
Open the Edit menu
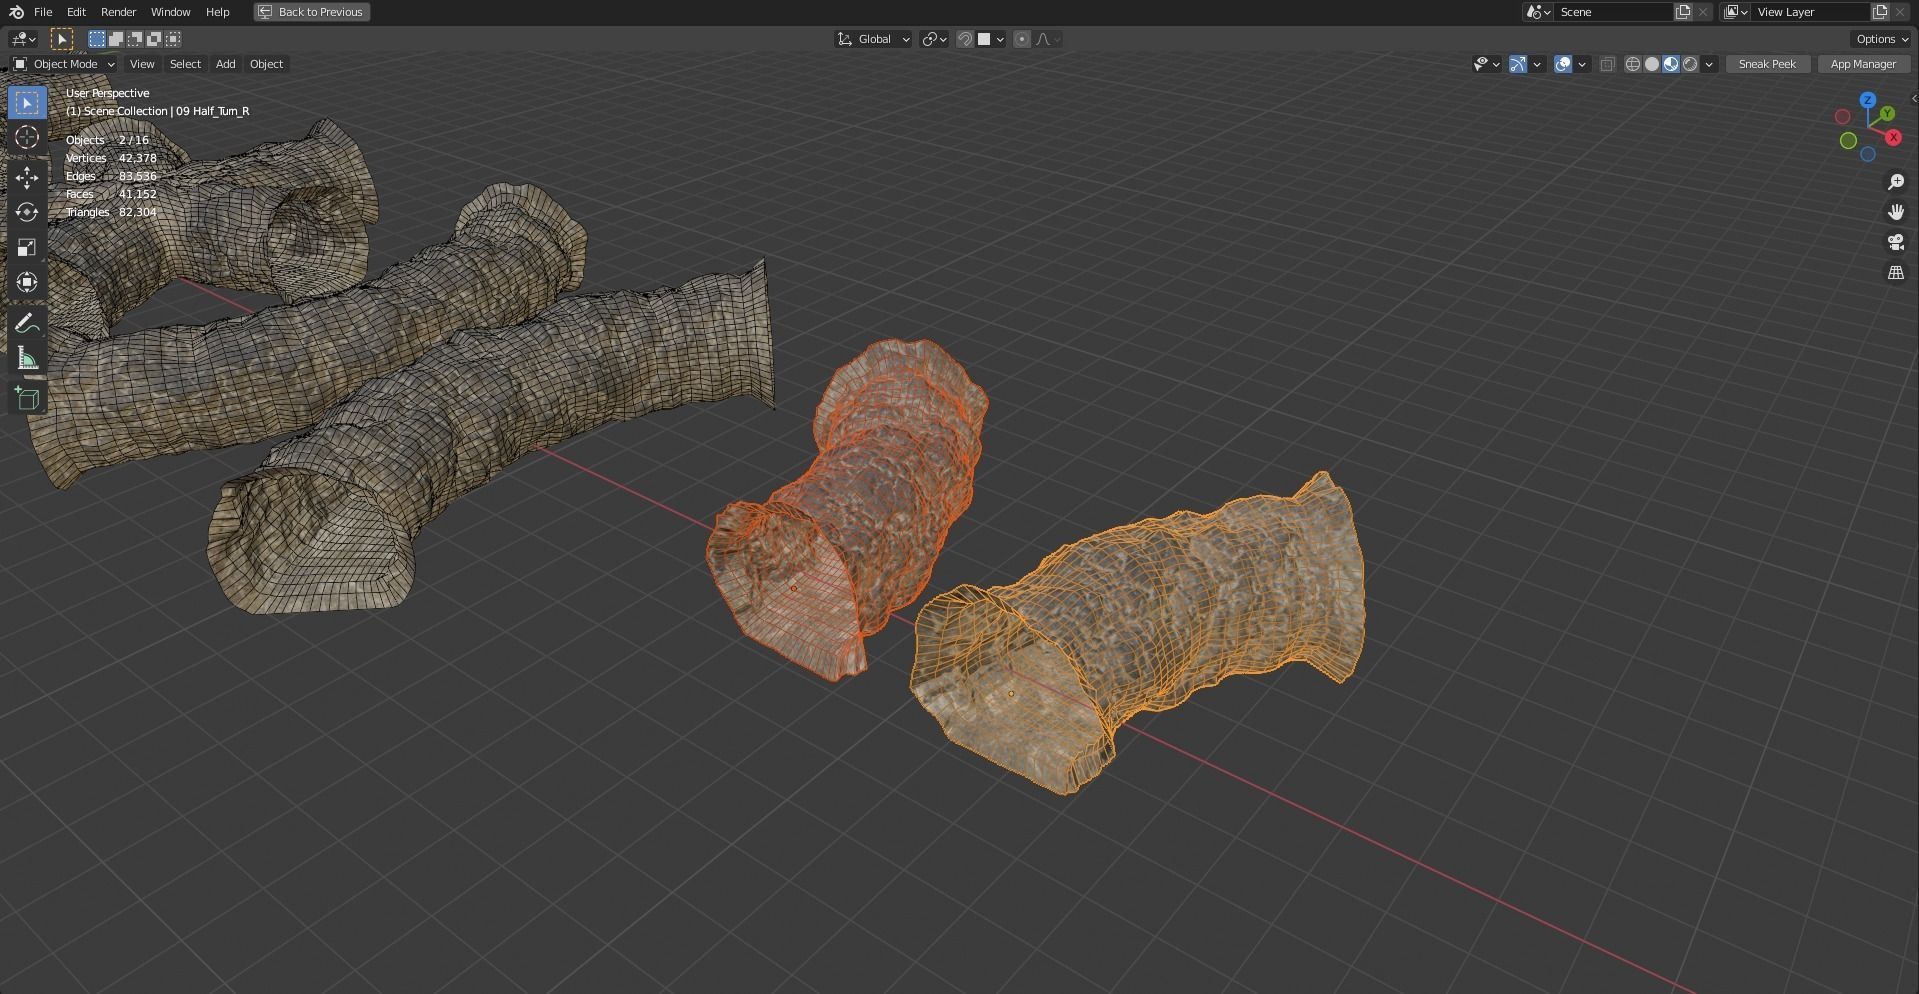tap(76, 12)
